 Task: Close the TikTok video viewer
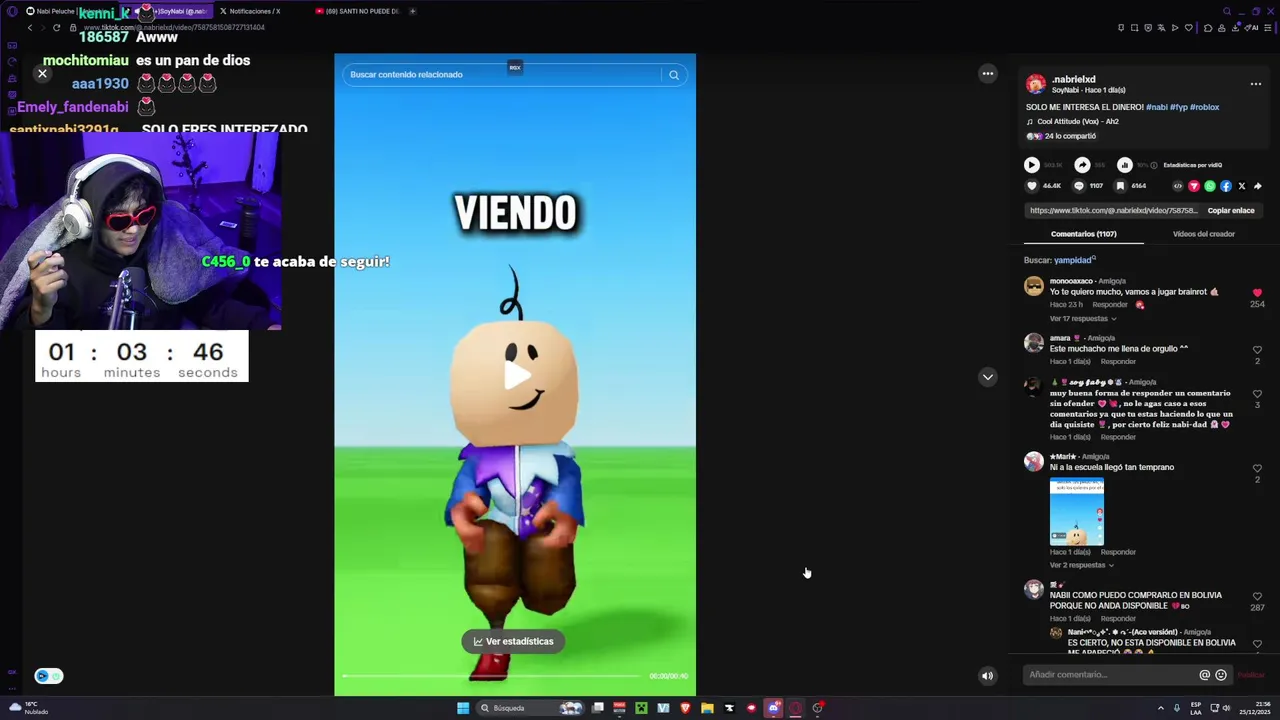[42, 74]
